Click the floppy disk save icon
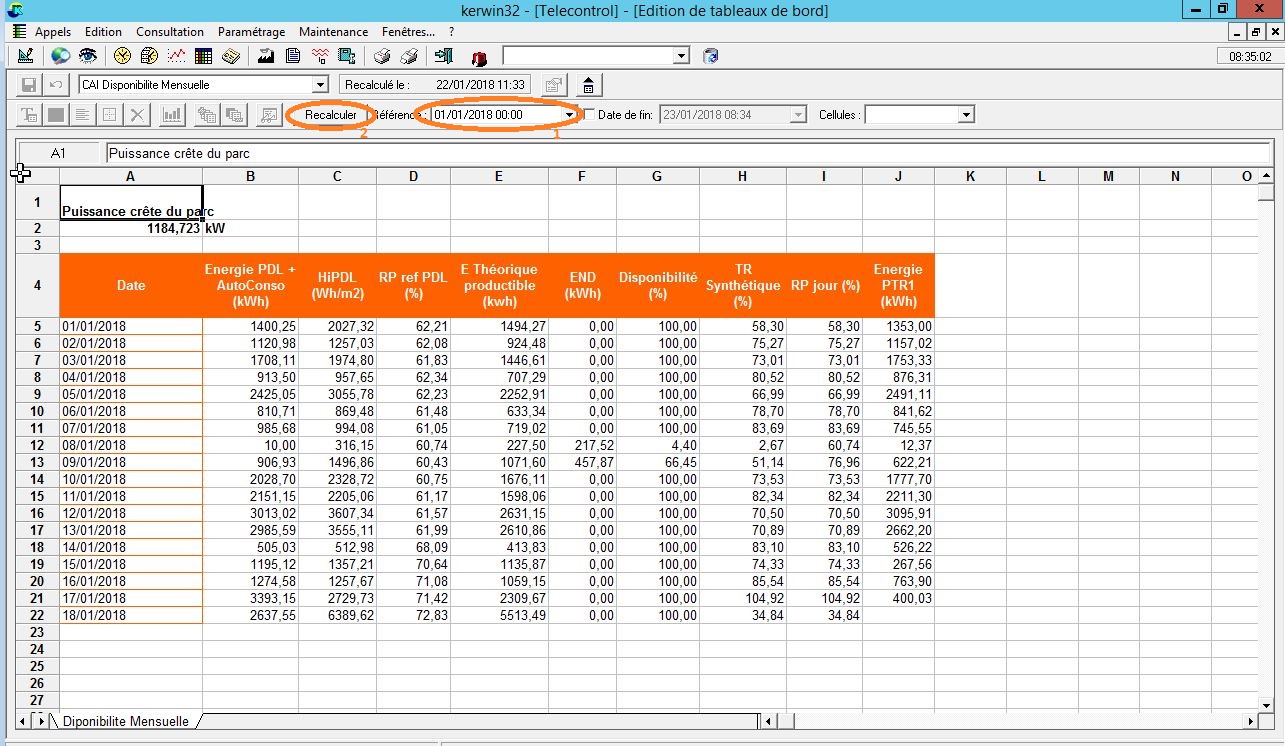The image size is (1285, 746). click(29, 85)
